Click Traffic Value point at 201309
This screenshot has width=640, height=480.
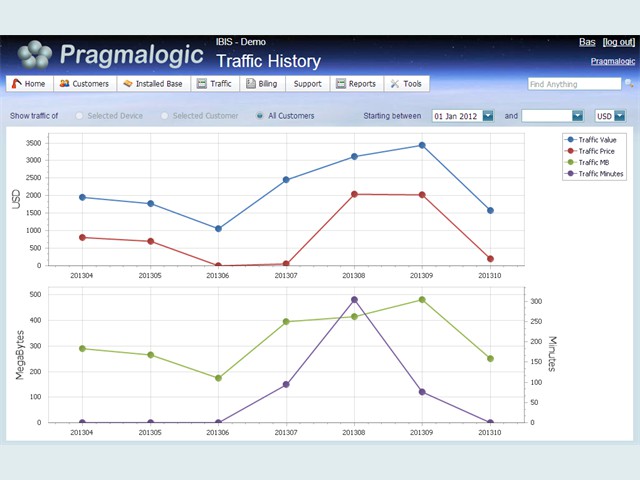tap(422, 145)
